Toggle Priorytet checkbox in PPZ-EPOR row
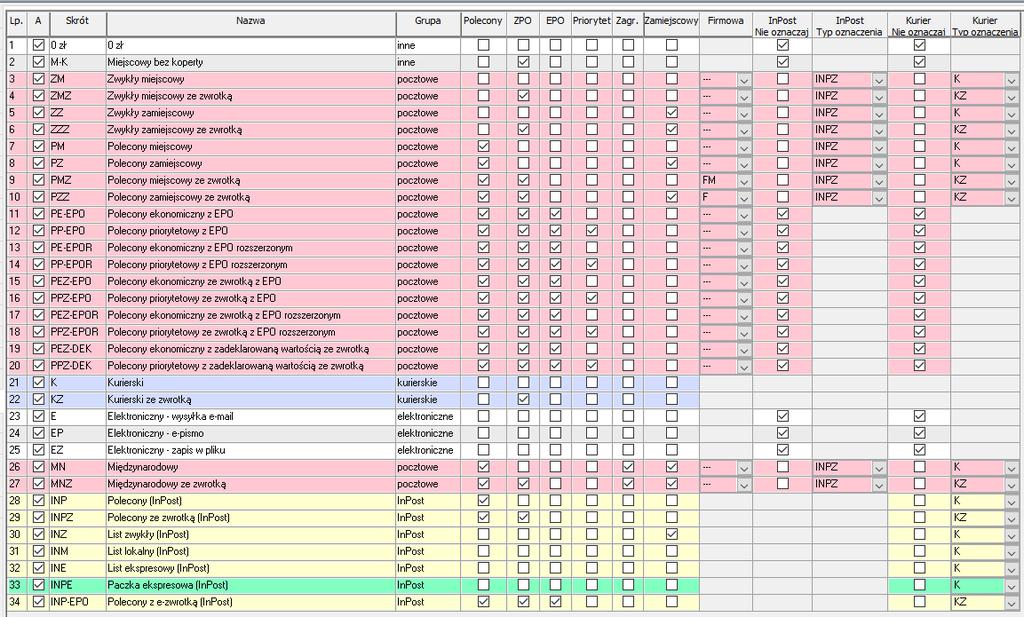 (x=592, y=332)
